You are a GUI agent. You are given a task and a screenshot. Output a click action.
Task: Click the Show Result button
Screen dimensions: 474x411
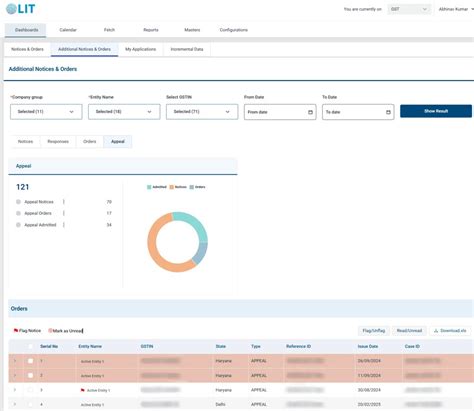(436, 111)
